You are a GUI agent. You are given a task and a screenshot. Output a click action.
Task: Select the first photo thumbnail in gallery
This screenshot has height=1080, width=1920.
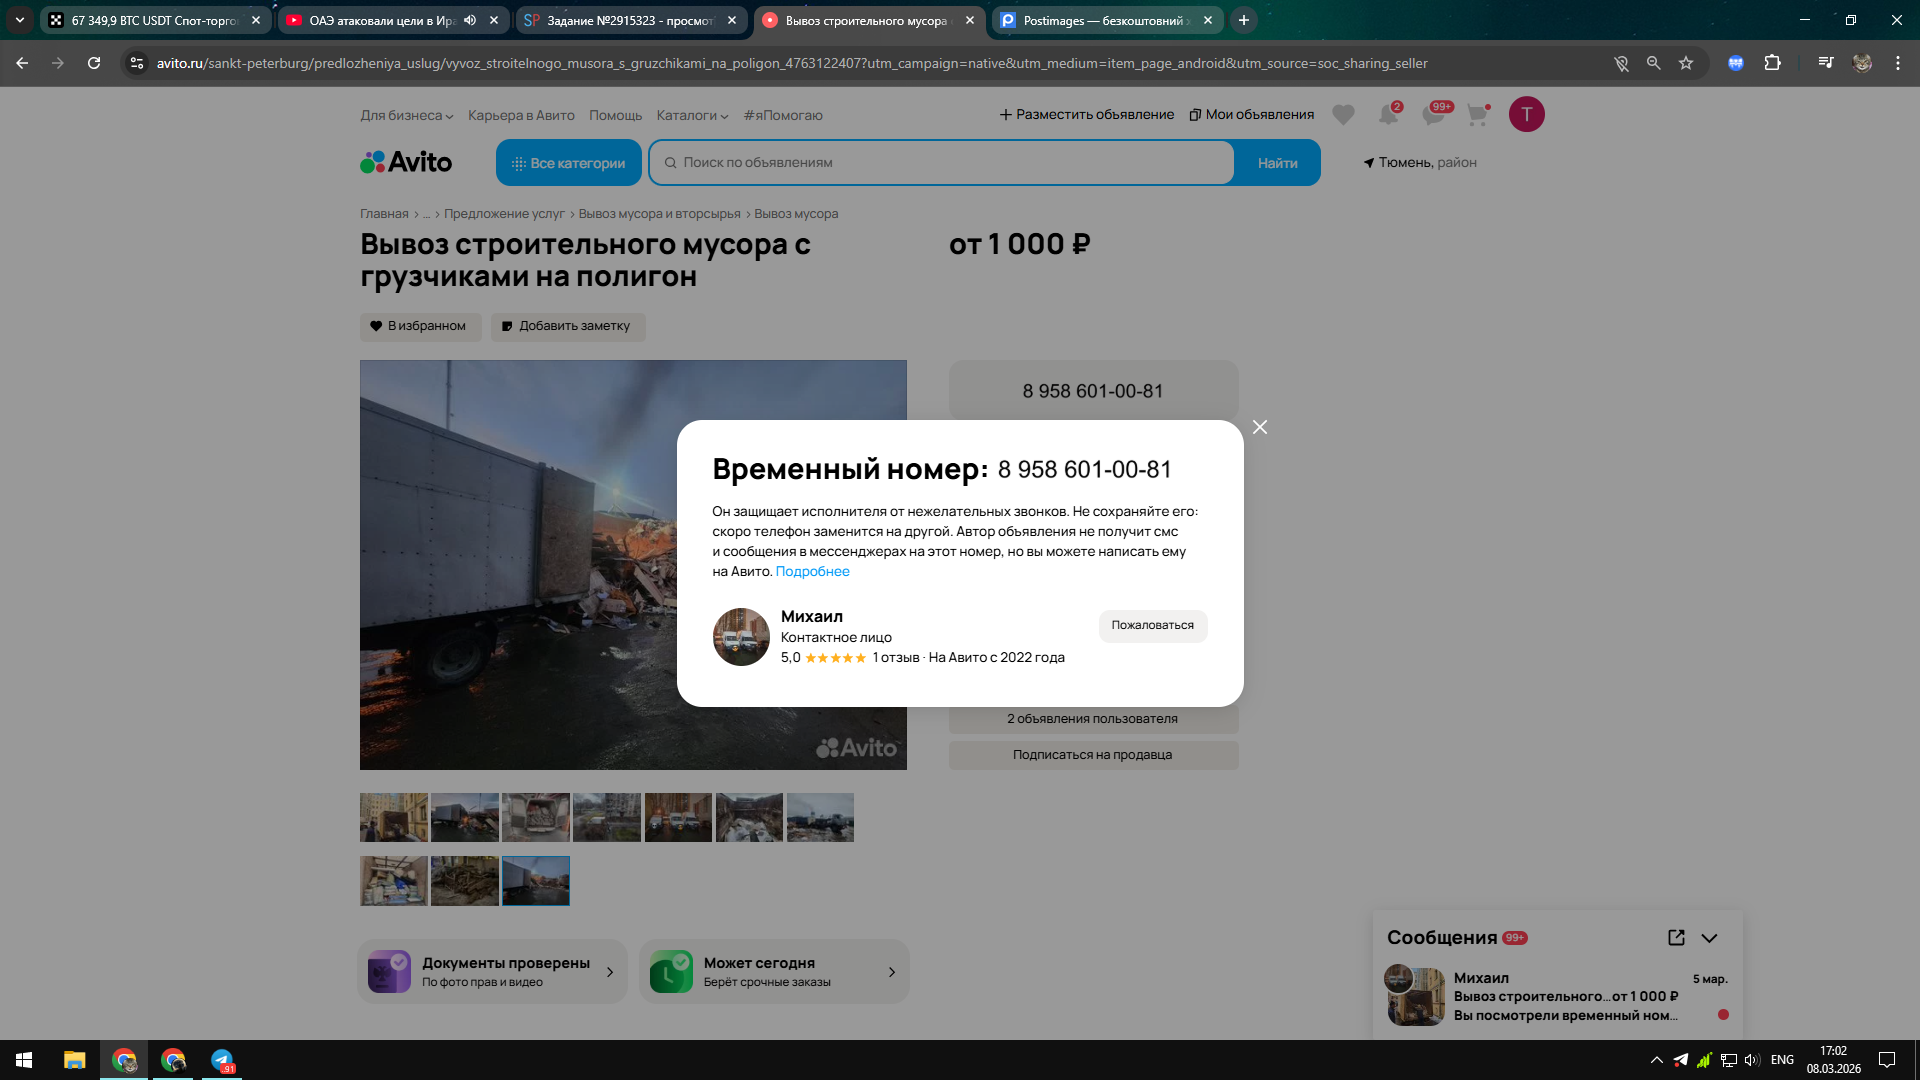tap(393, 817)
